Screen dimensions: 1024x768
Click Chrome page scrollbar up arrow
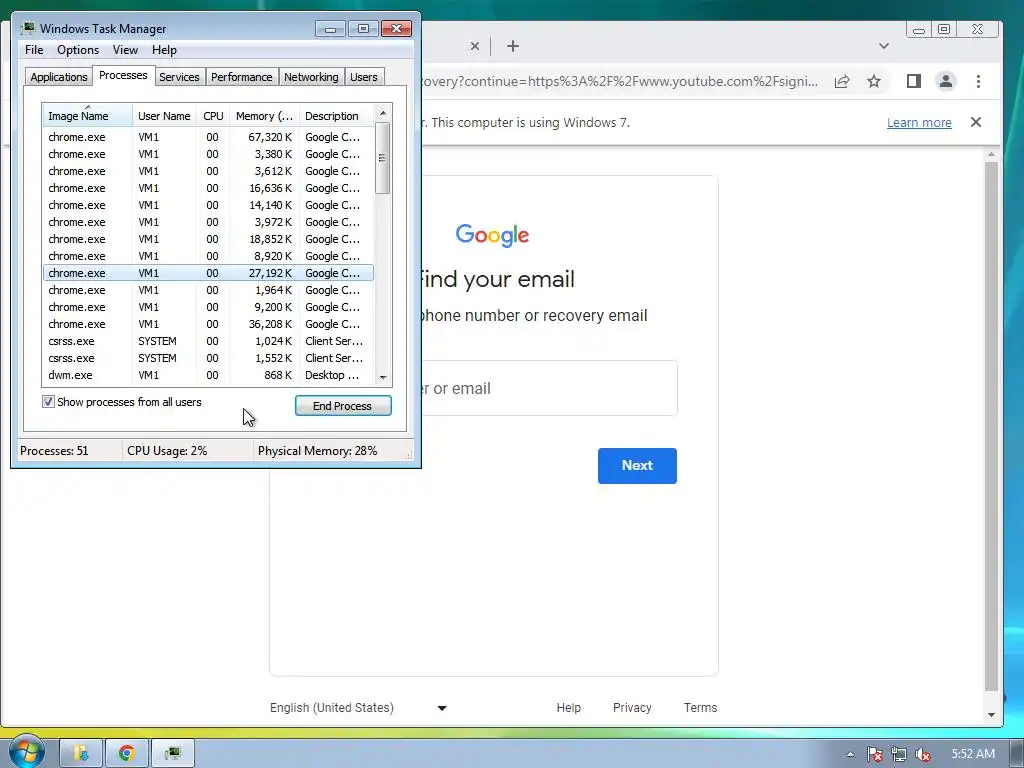coord(991,154)
